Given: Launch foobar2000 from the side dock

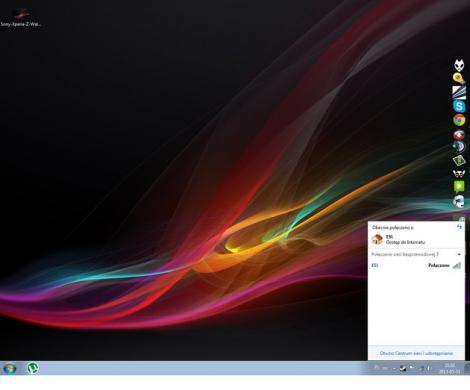Looking at the screenshot, I should click(459, 65).
